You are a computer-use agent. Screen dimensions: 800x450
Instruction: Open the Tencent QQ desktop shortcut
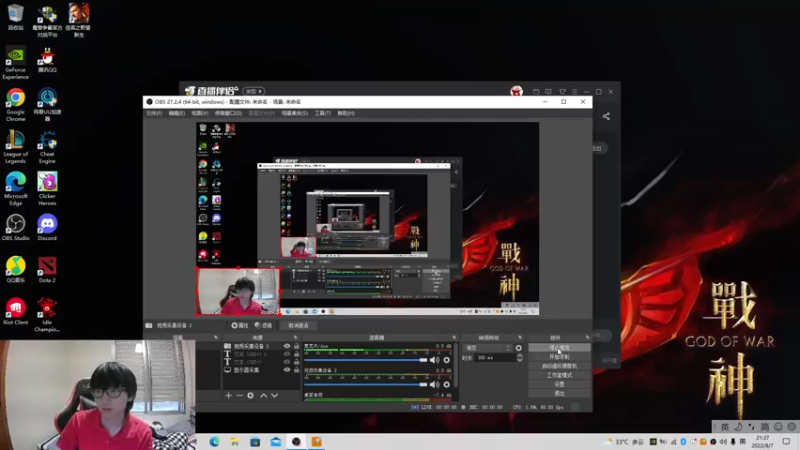(47, 60)
